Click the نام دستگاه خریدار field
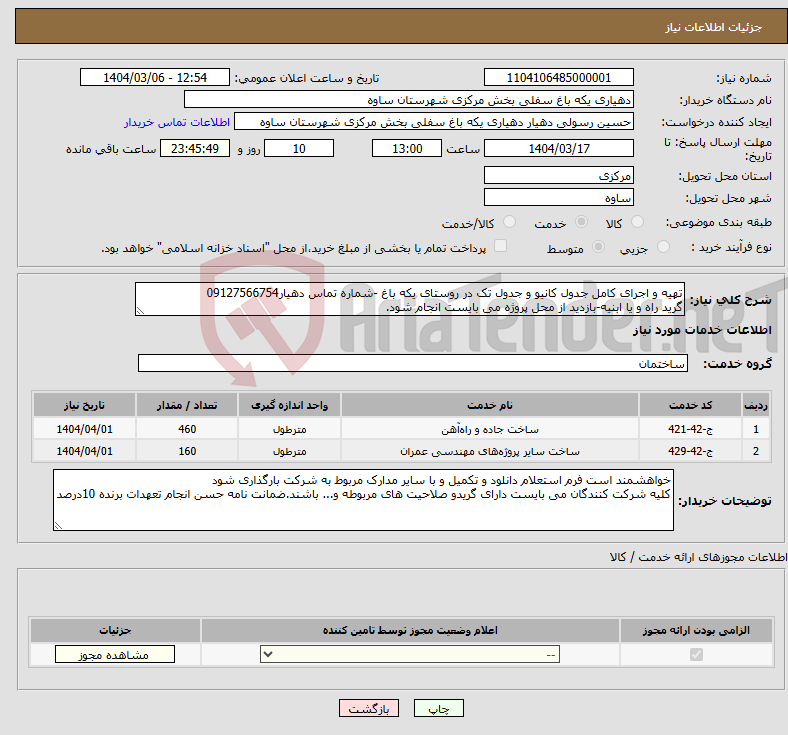The width and height of the screenshot is (788, 735). [x=409, y=99]
